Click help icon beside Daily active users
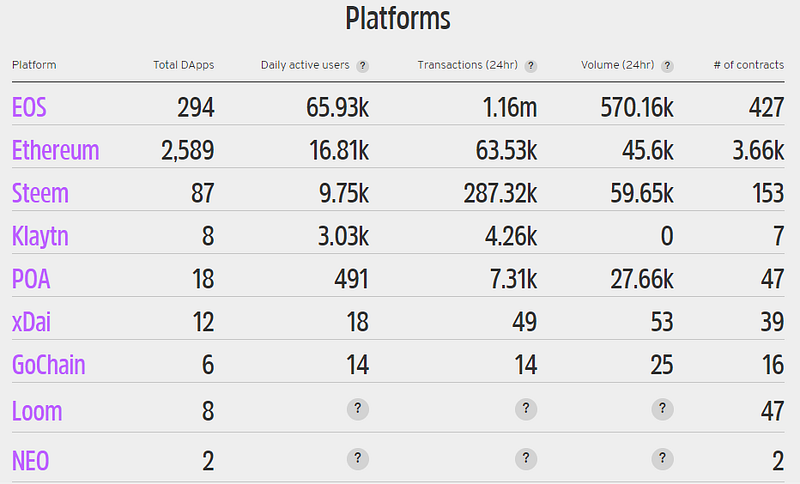 pos(362,66)
